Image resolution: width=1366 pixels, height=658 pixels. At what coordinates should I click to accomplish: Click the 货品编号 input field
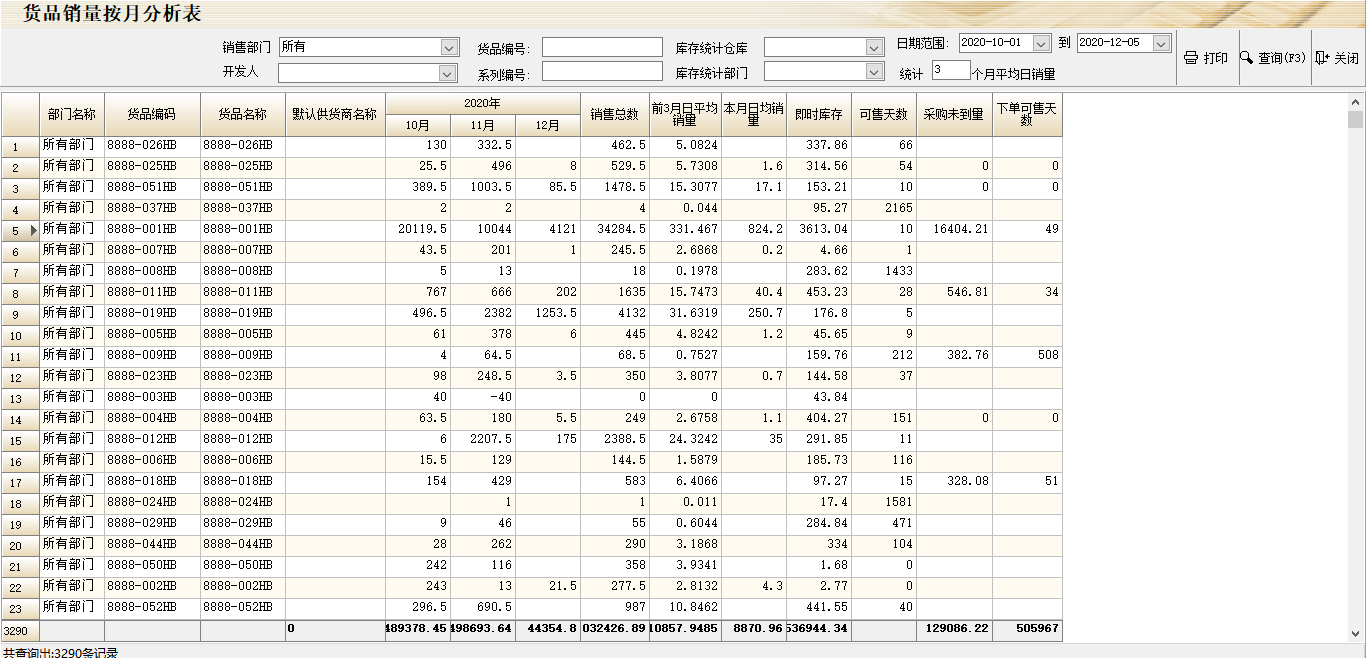coord(602,47)
